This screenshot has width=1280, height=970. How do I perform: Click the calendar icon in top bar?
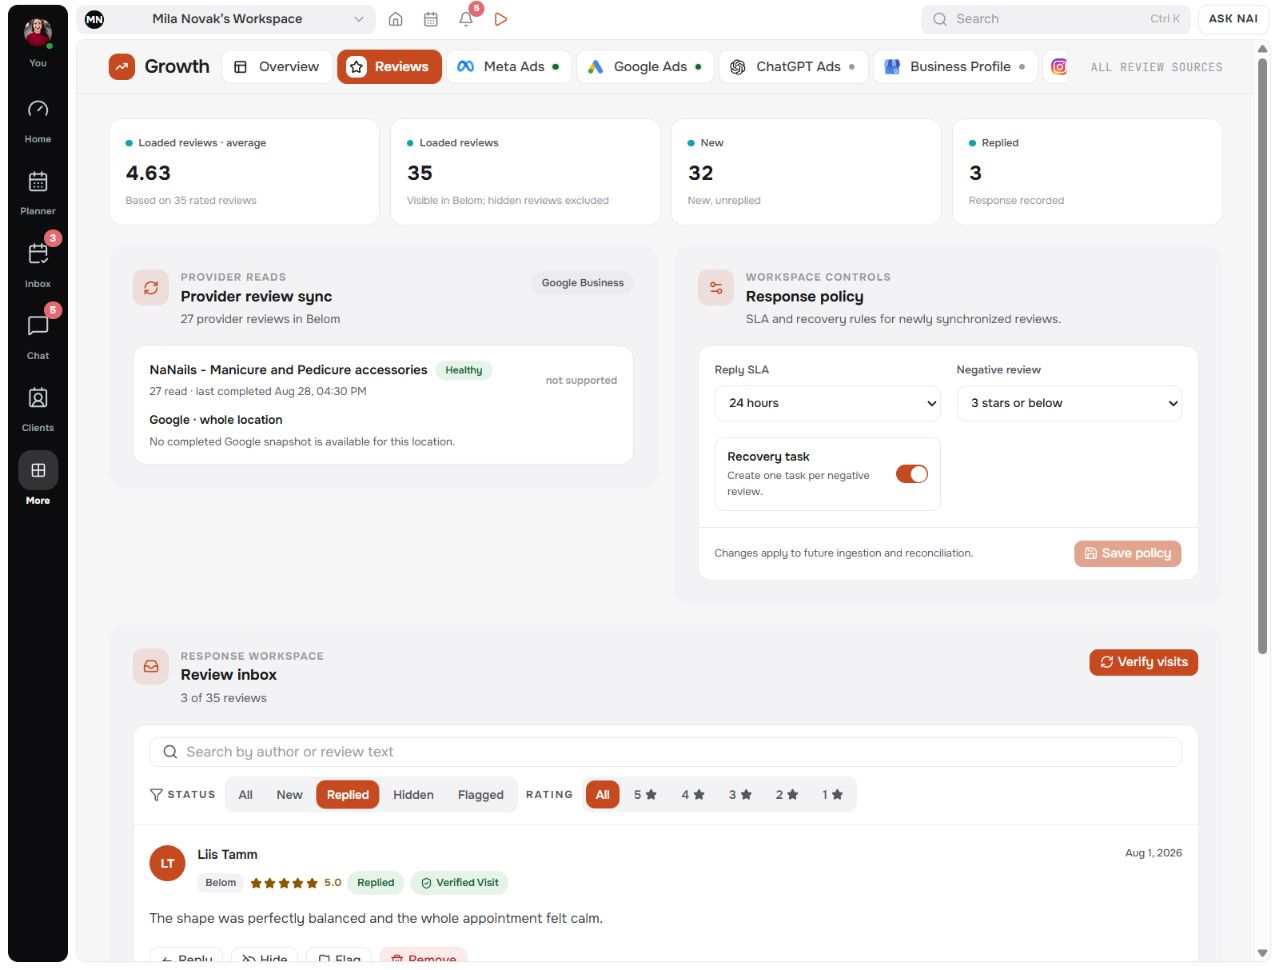pos(431,19)
